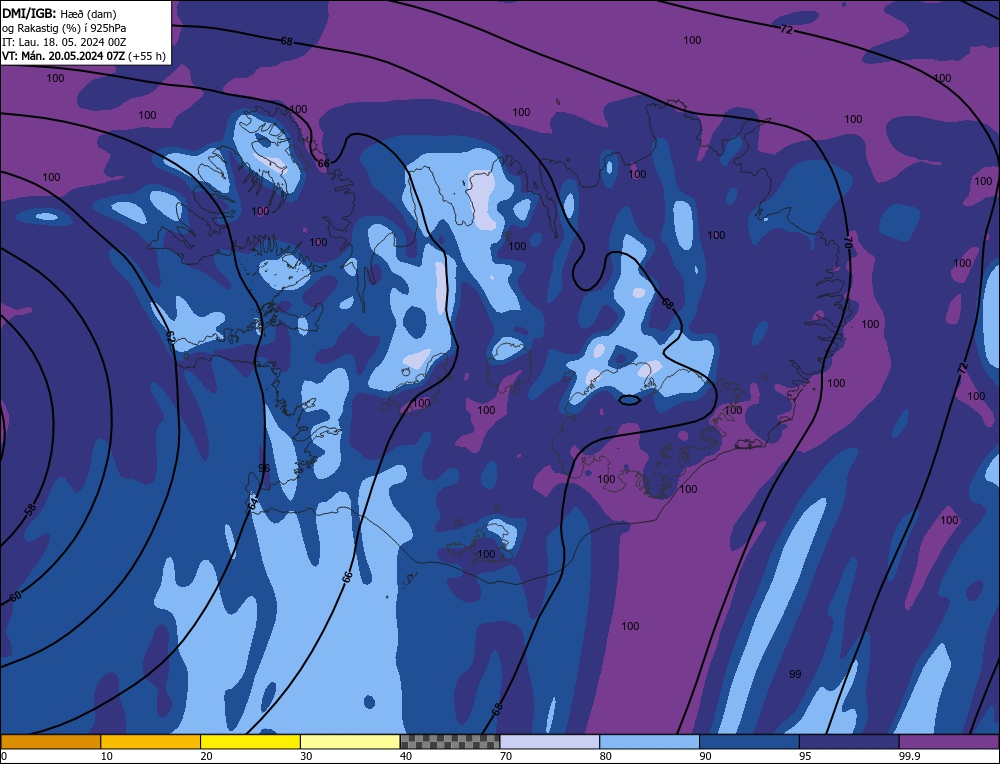Click the 'DMI/IGB: Hæð (dam)' title line
Image resolution: width=1000 pixels, height=764 pixels.
coord(59,13)
